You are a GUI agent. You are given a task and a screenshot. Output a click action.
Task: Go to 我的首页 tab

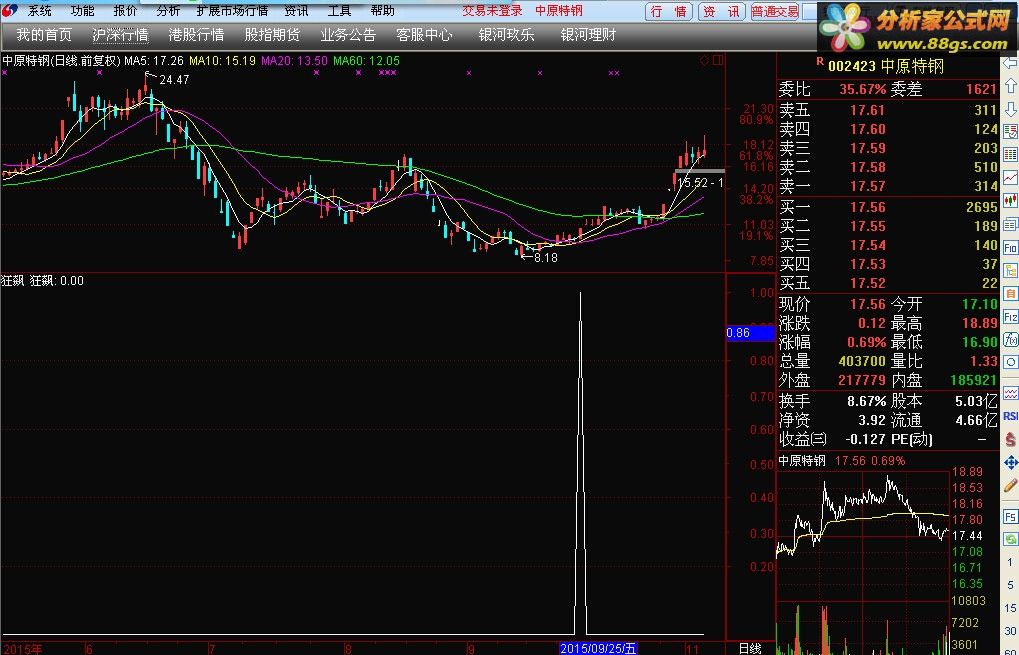(44, 36)
